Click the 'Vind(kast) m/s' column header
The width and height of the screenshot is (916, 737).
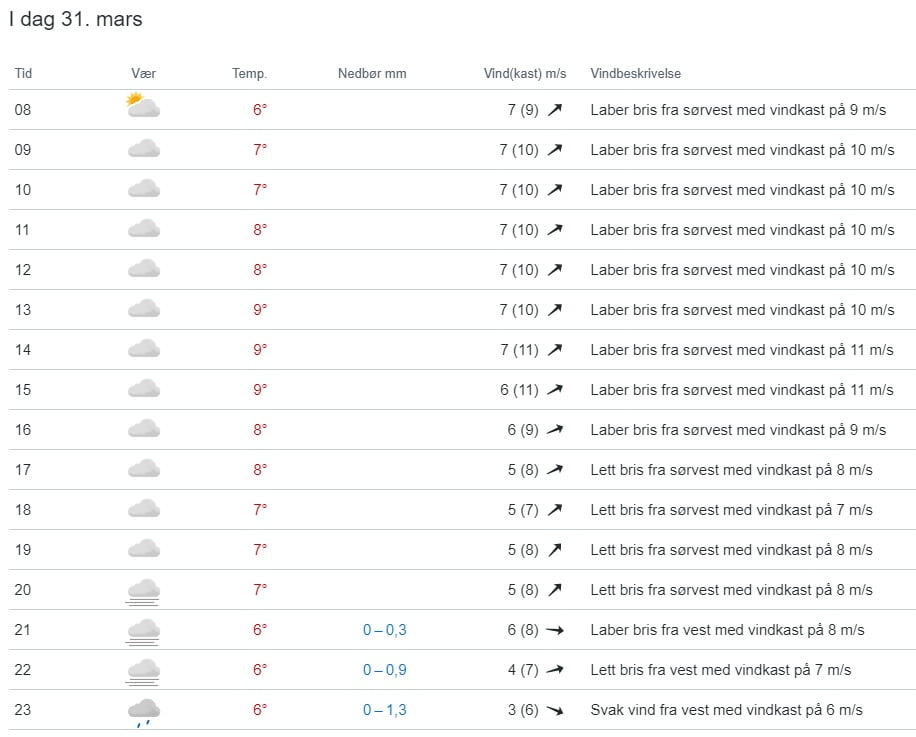tap(525, 74)
